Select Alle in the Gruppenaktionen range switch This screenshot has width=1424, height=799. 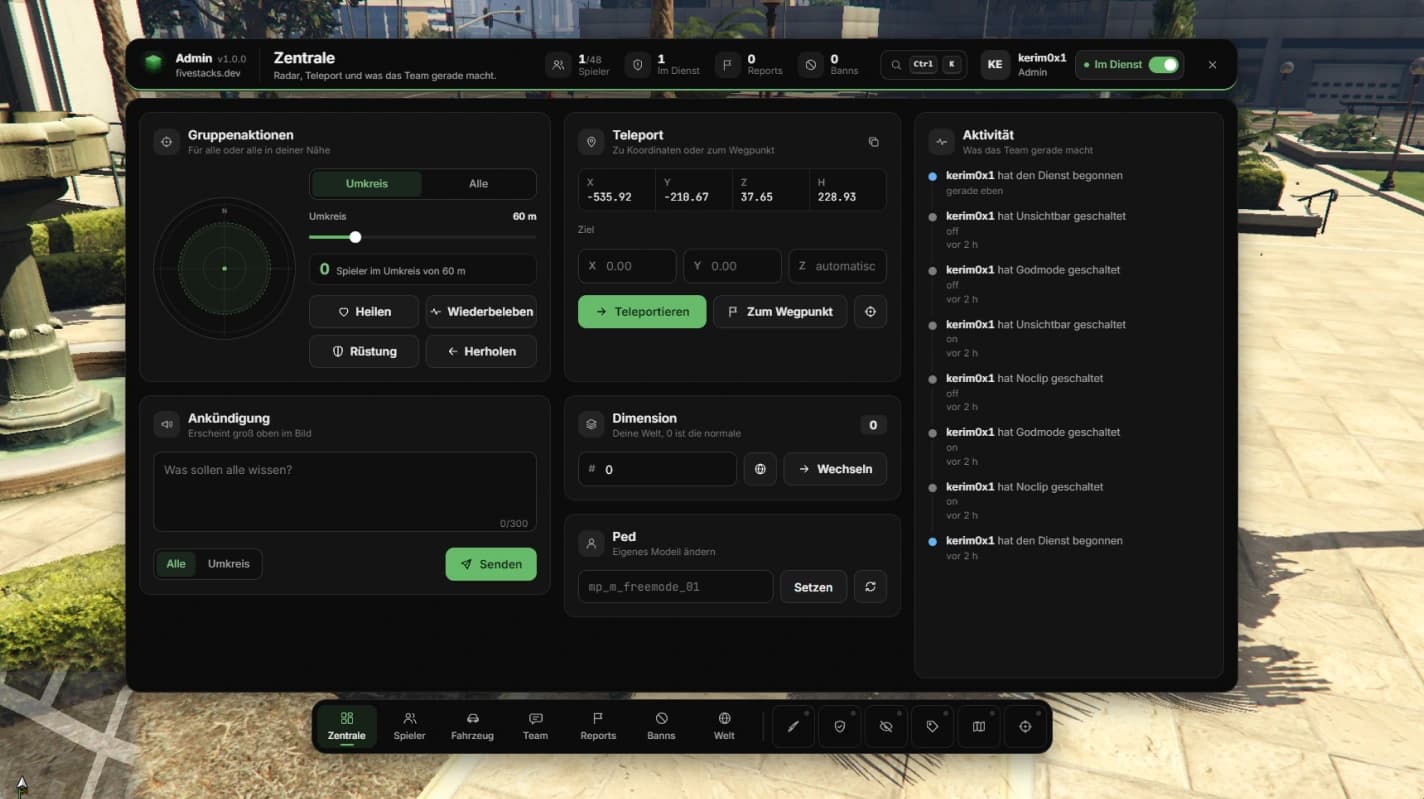tap(479, 184)
